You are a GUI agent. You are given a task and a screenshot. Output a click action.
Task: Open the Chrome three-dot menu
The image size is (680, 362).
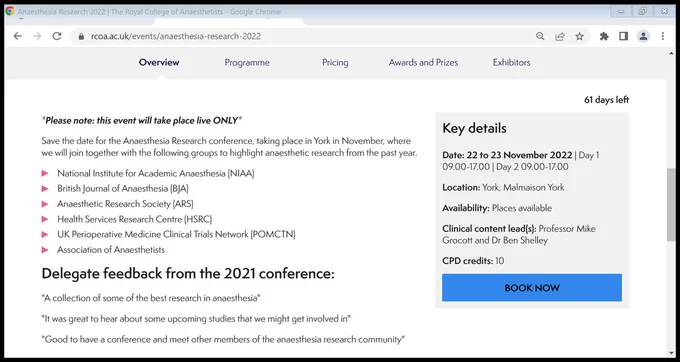[x=663, y=36]
